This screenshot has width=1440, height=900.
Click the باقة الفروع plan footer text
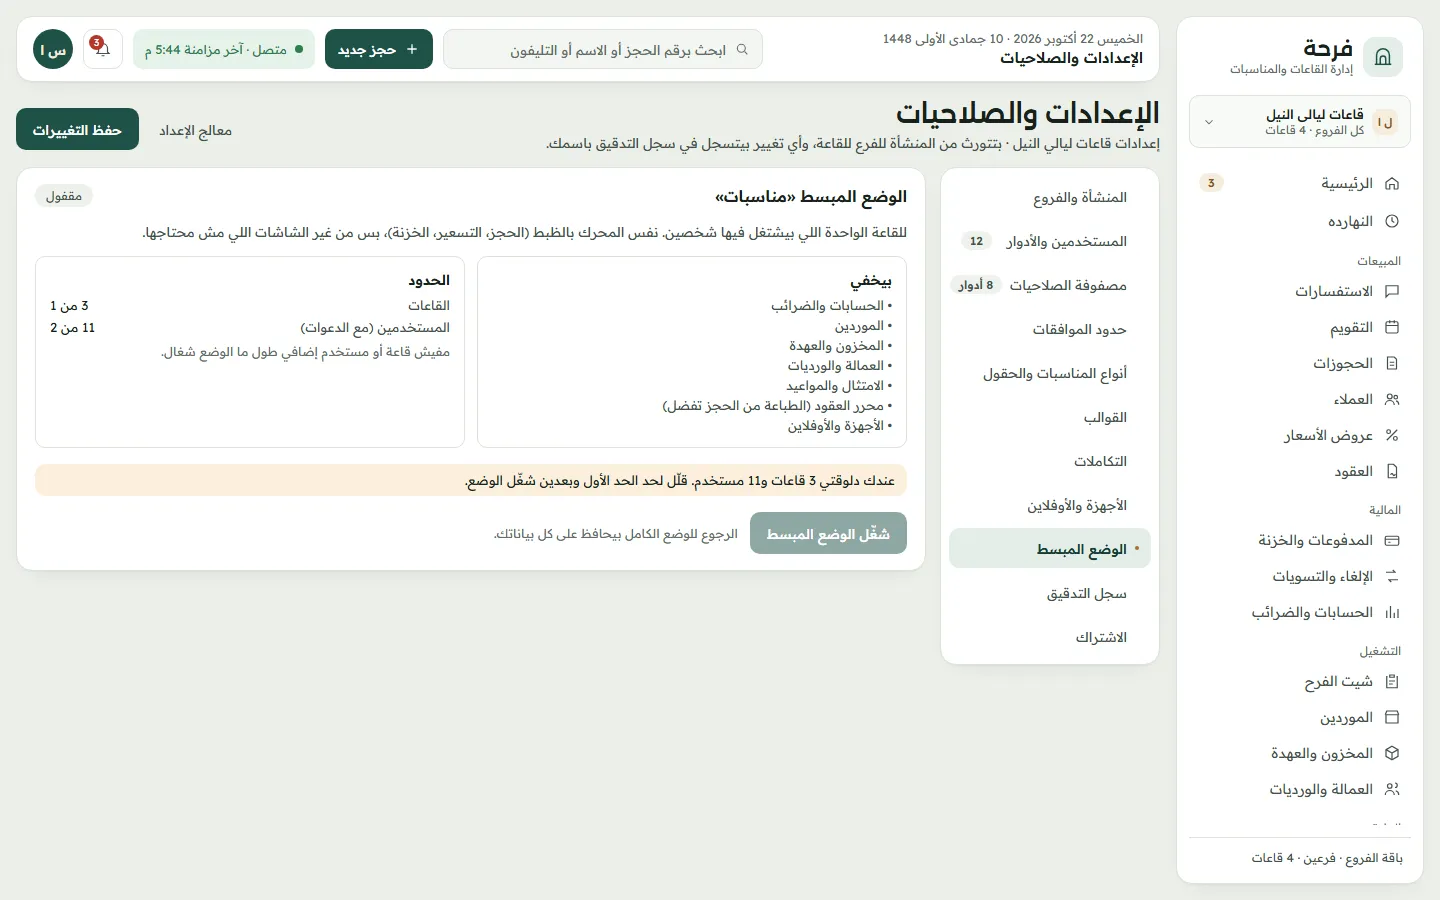1327,858
